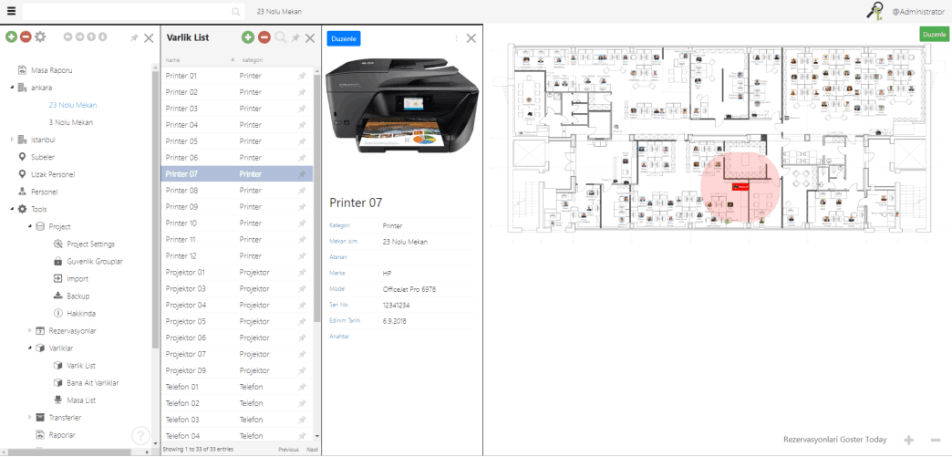This screenshot has height=457, width=952.
Task: Click the blue Duzenle button
Action: [x=343, y=38]
